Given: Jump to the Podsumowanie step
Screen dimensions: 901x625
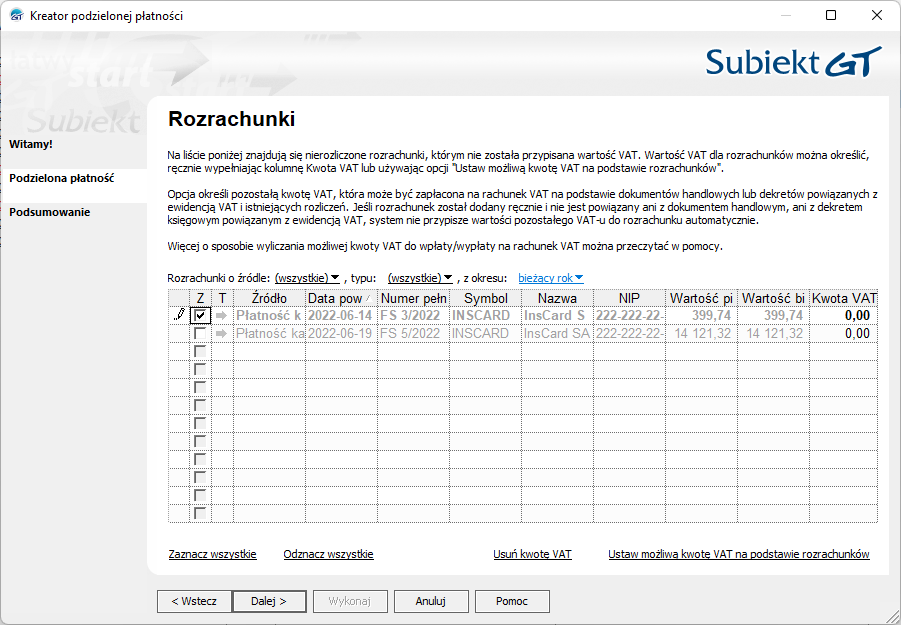Looking at the screenshot, I should (49, 212).
